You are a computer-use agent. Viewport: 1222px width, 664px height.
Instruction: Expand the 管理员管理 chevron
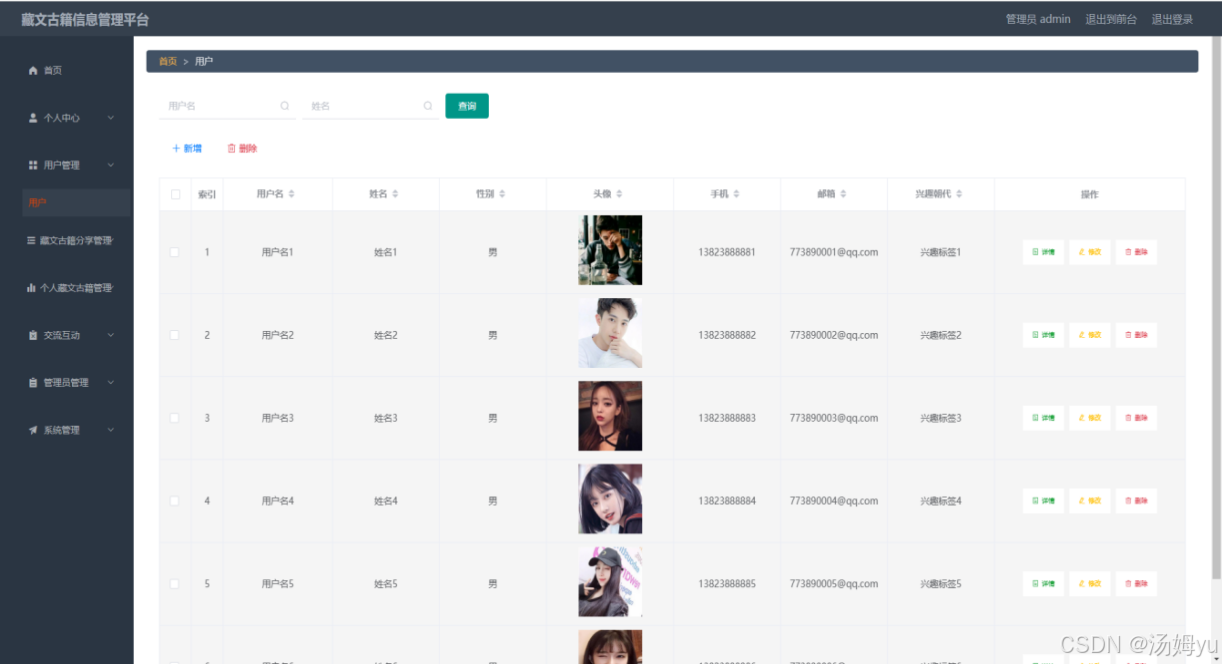pos(111,382)
